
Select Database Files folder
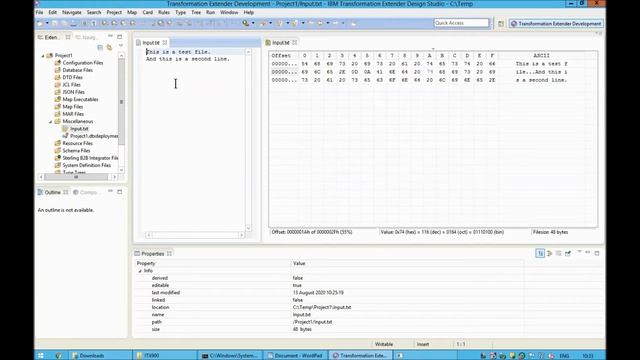pos(78,70)
